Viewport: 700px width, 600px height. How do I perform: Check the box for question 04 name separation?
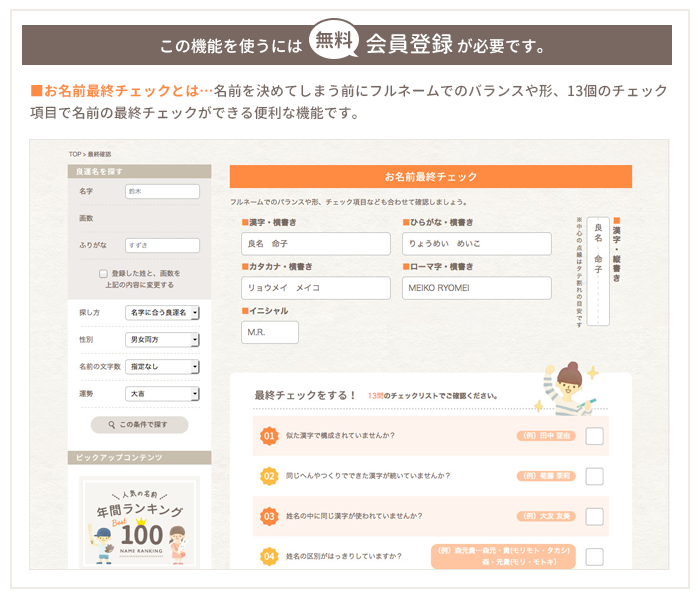point(594,557)
